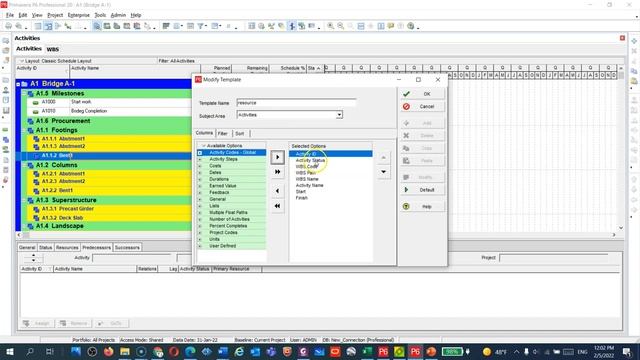Cancel the Modify Template dialog
The width and height of the screenshot is (640, 360).
422,107
